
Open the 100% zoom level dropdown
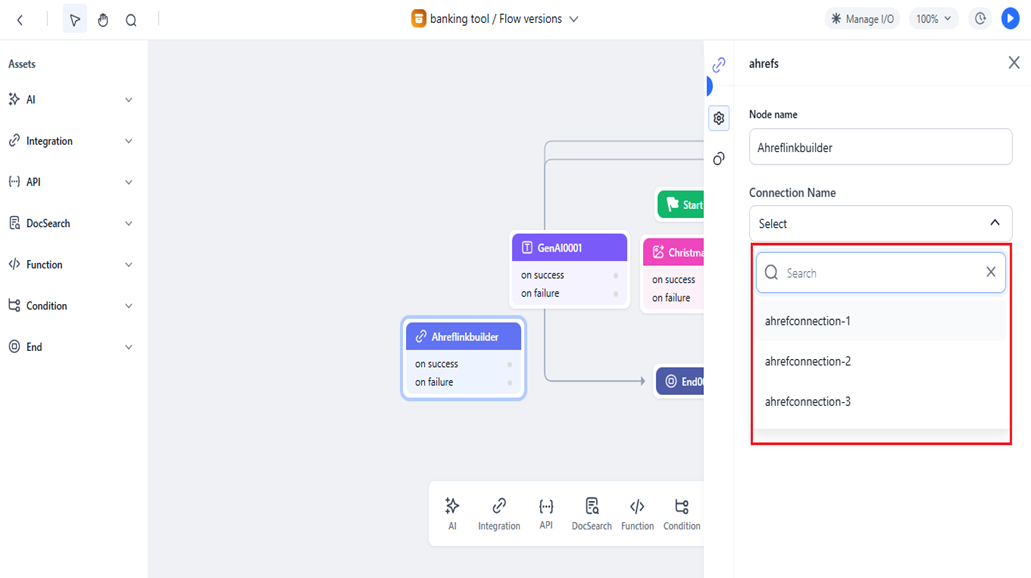pos(934,19)
